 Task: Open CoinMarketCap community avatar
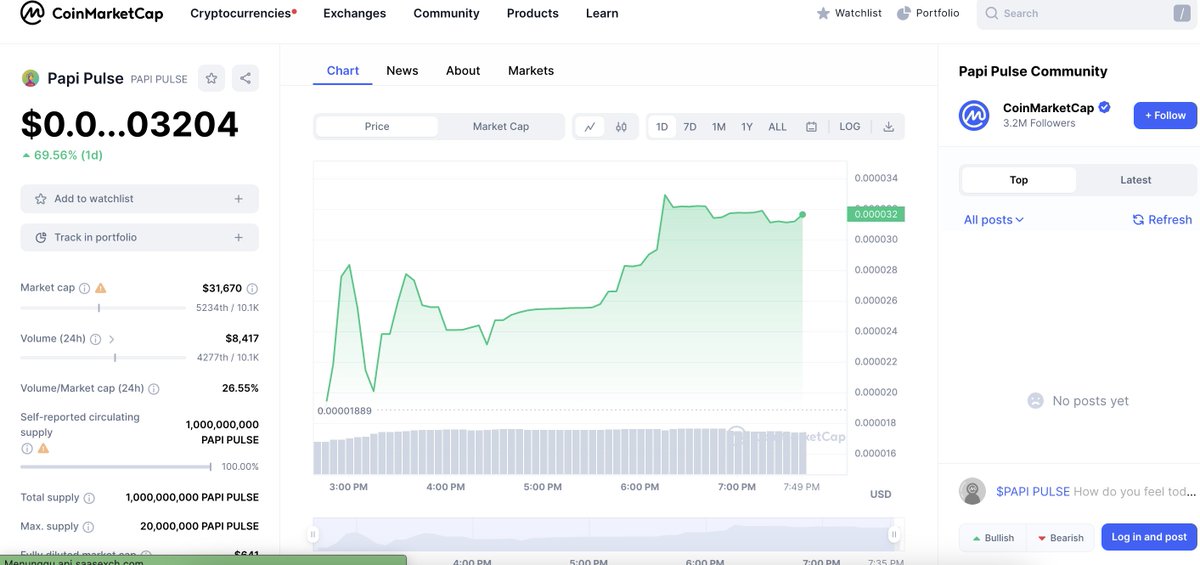(x=974, y=115)
